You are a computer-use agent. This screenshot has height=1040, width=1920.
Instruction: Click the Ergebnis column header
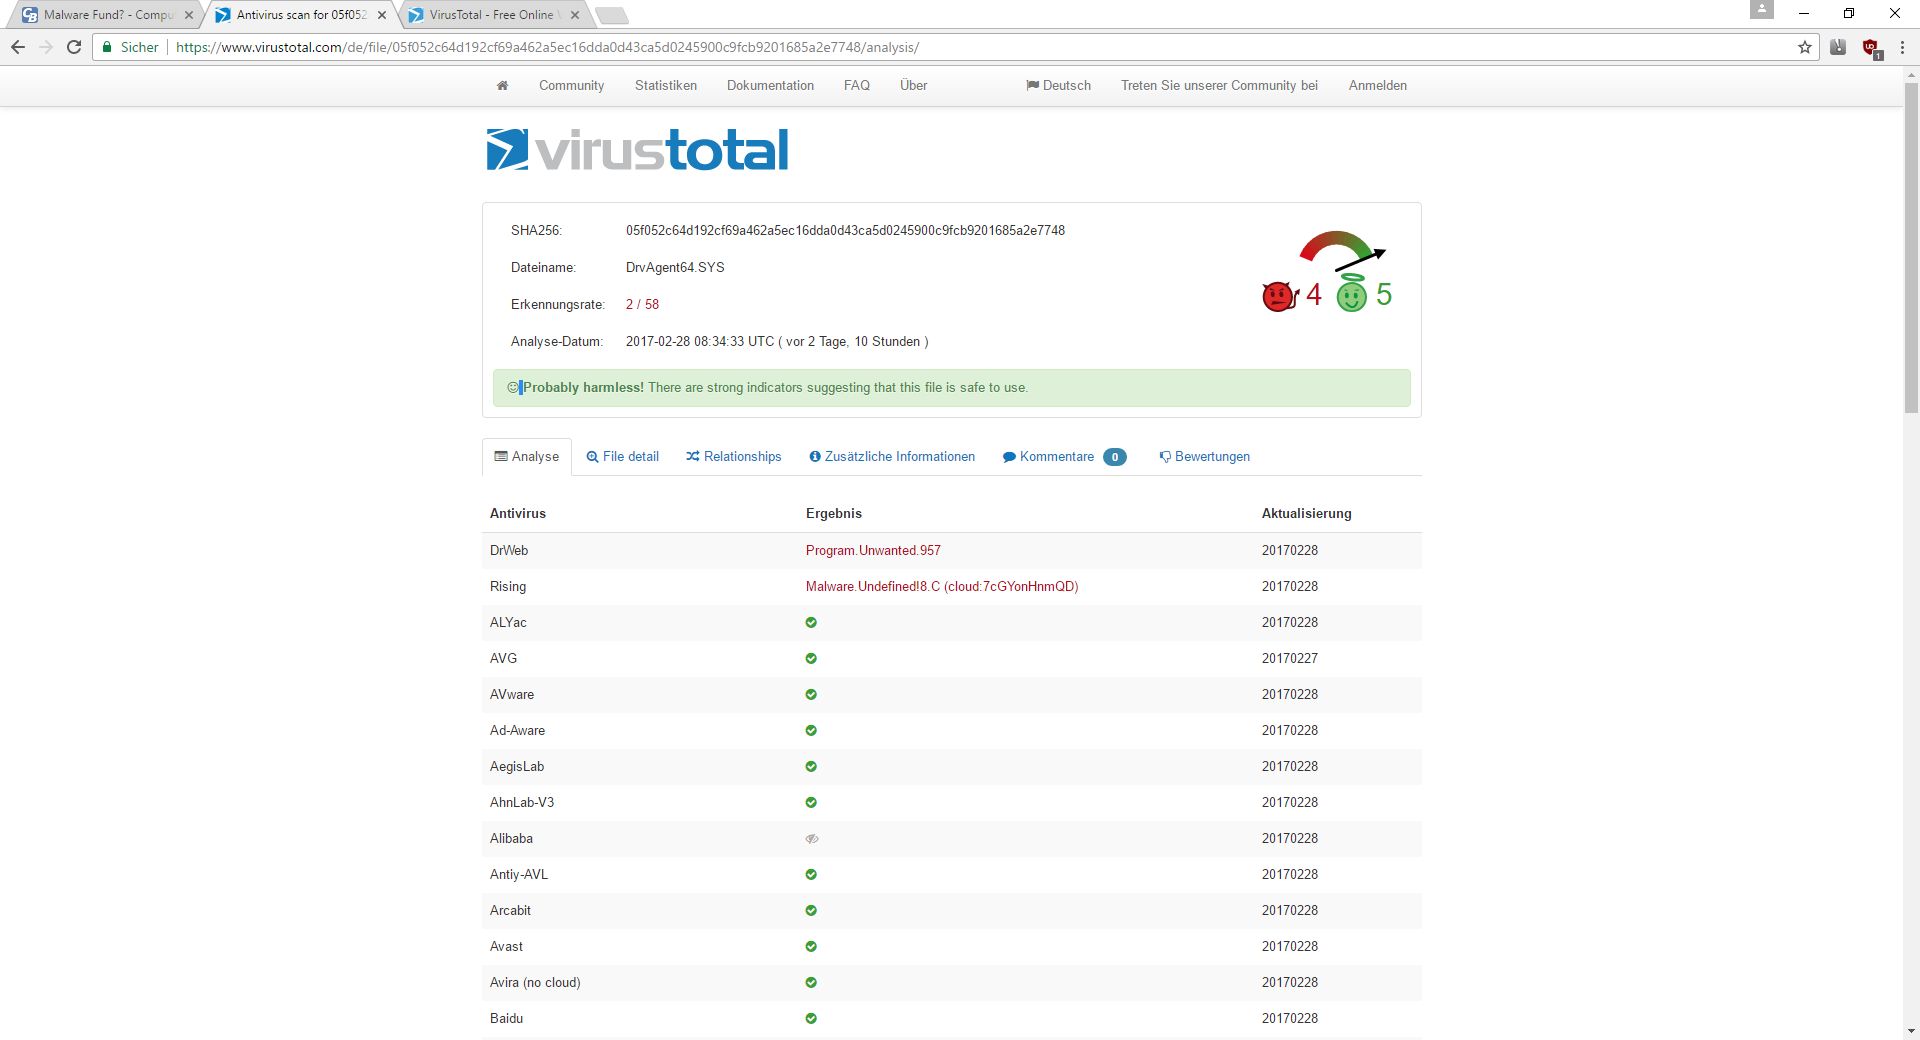(834, 513)
